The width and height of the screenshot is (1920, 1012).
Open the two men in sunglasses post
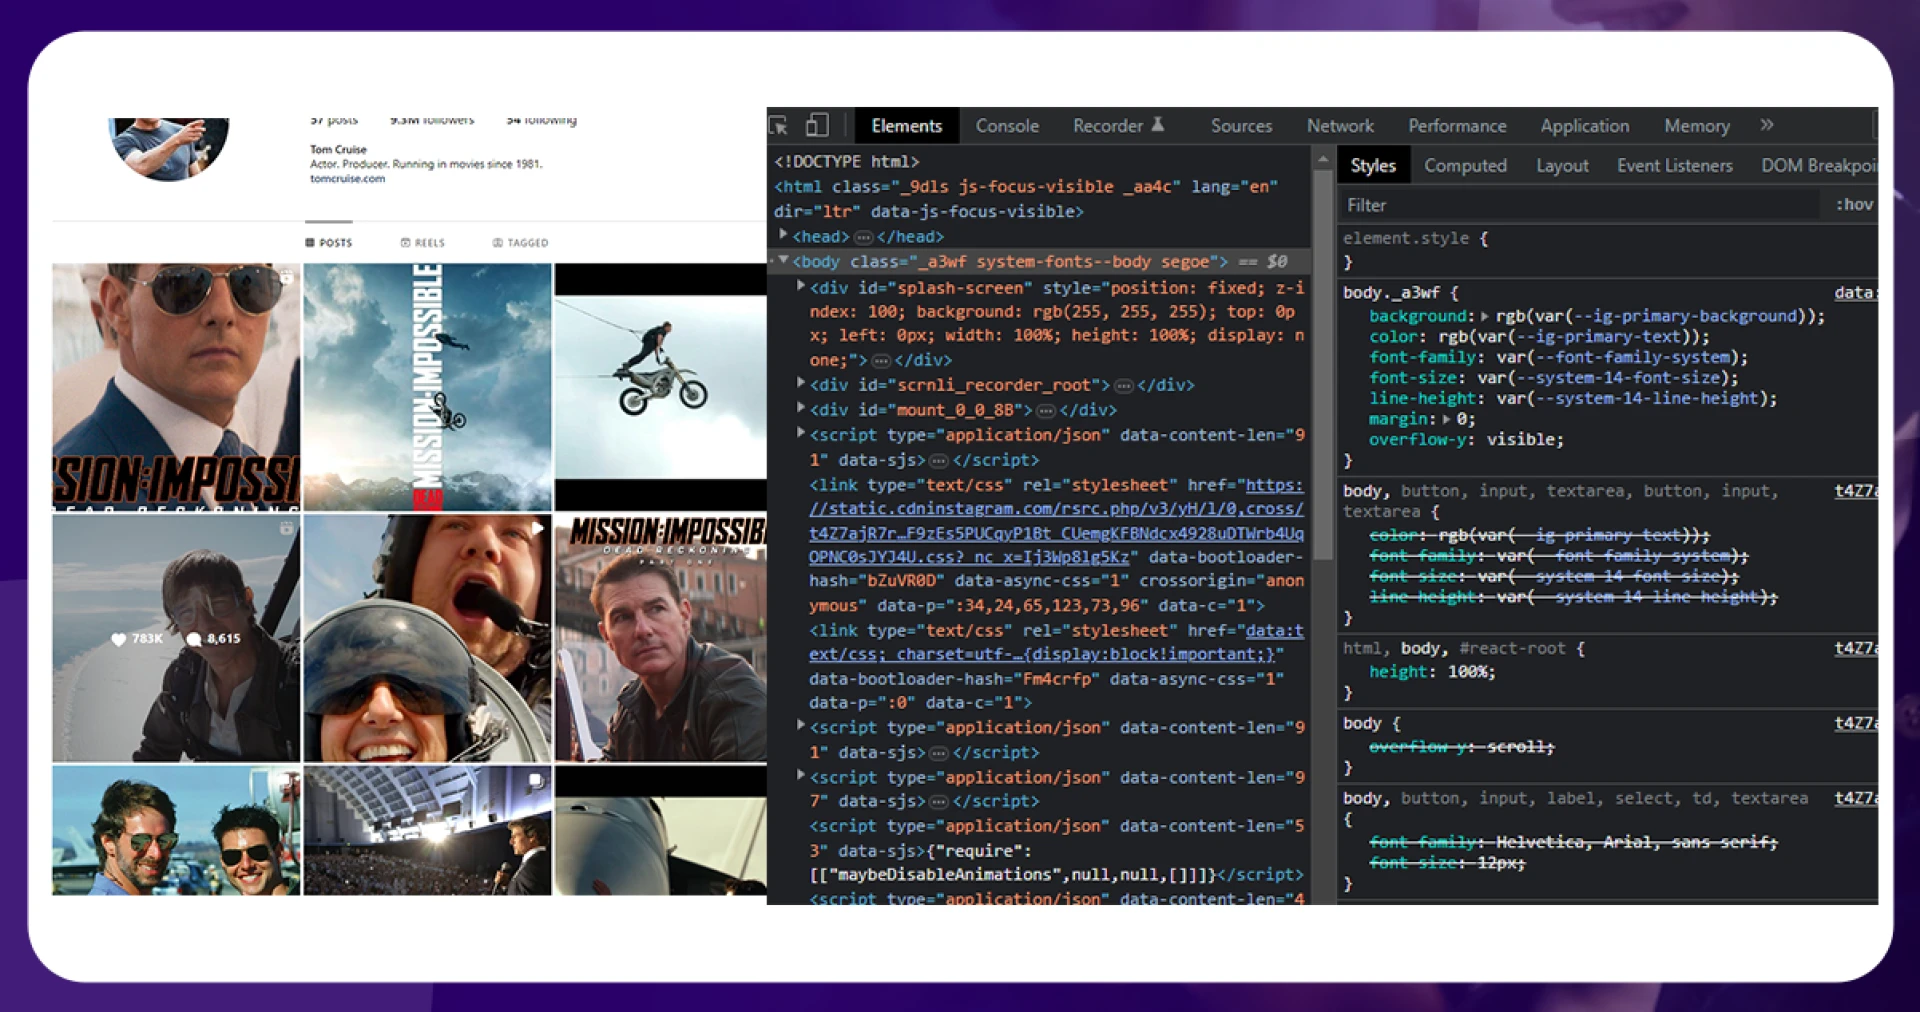(x=176, y=830)
